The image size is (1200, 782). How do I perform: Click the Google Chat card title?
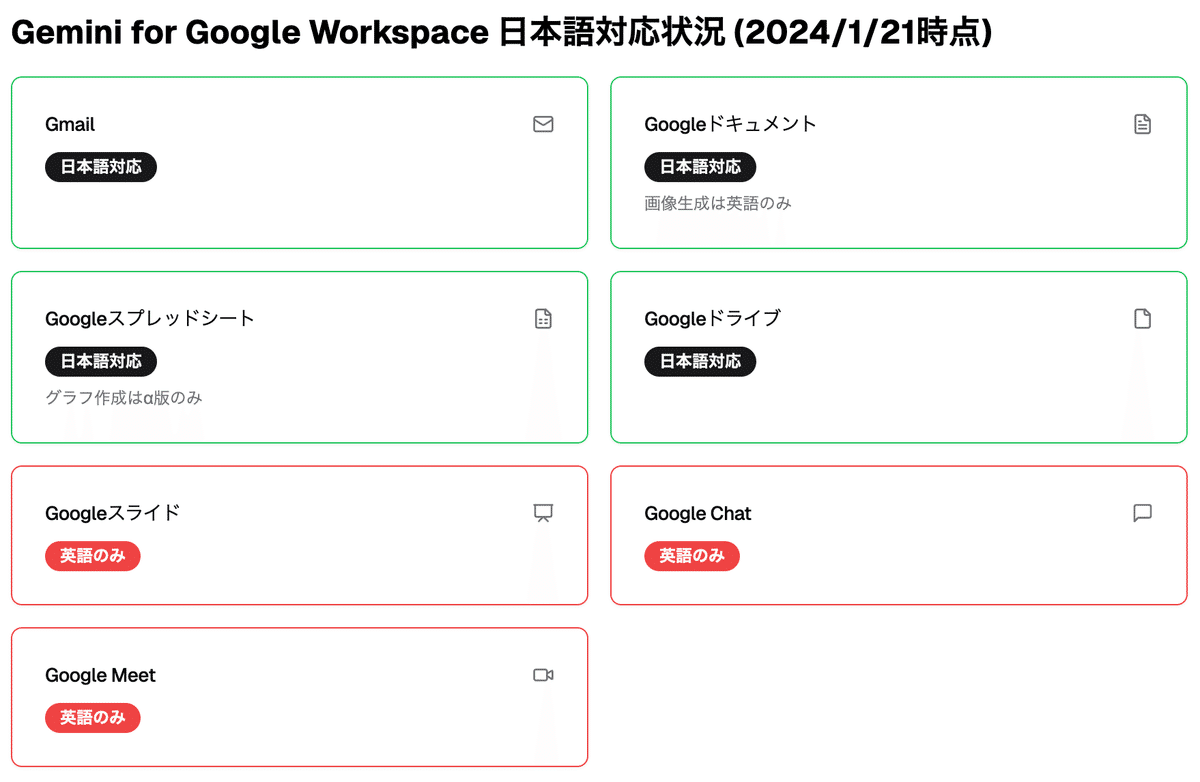point(697,514)
